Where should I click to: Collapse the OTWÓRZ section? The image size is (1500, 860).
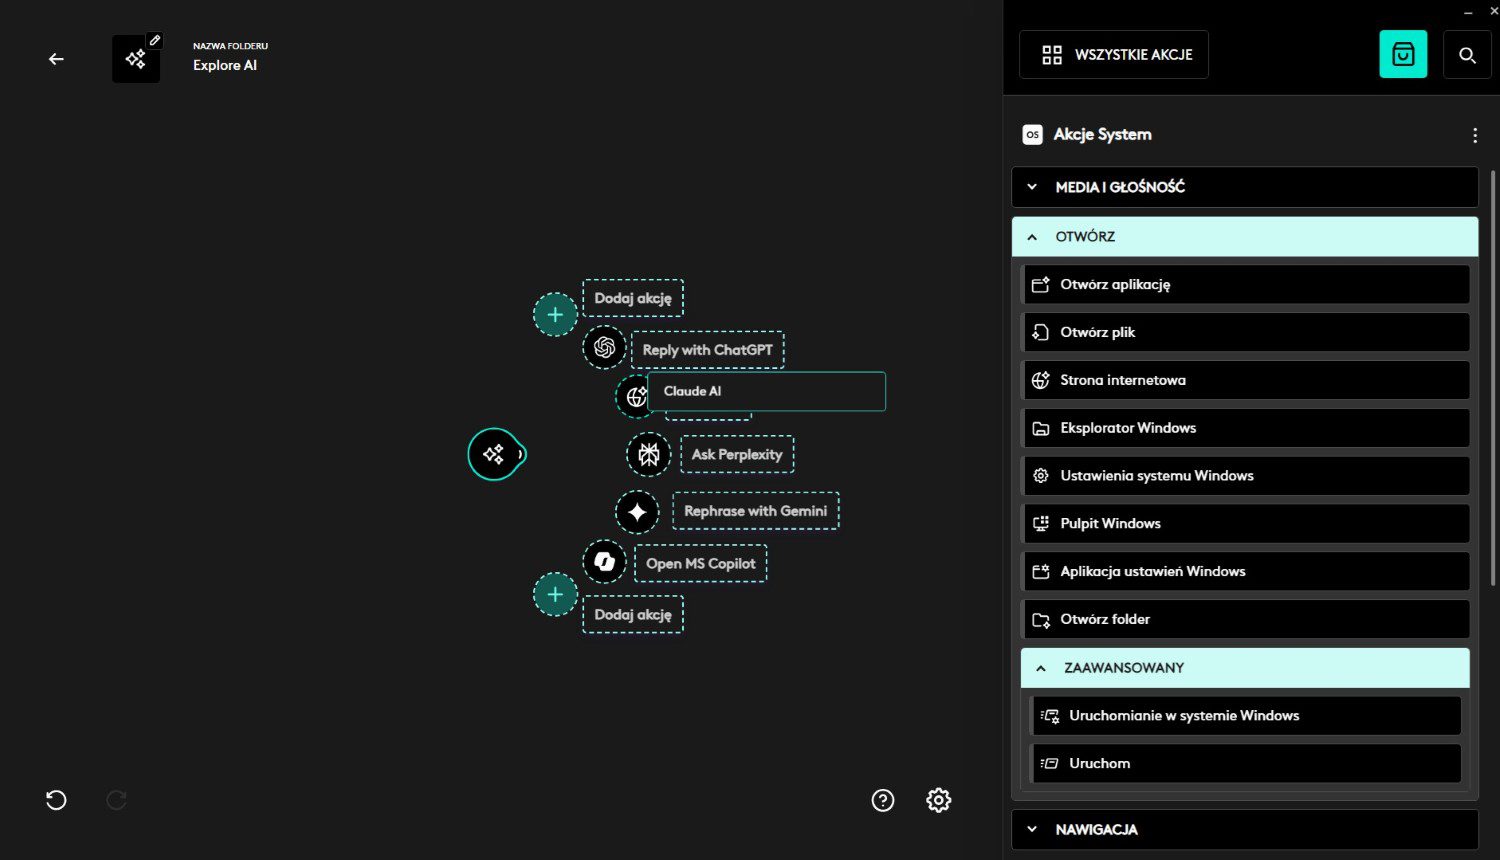(x=1244, y=237)
